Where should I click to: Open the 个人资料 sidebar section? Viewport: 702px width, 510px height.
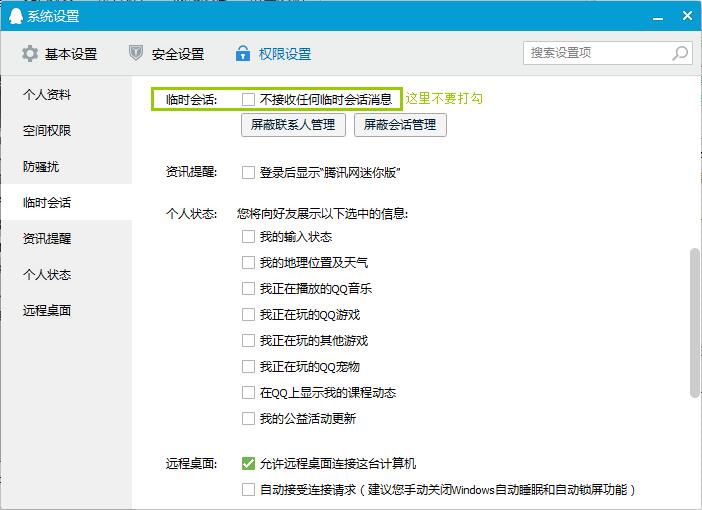click(x=48, y=95)
